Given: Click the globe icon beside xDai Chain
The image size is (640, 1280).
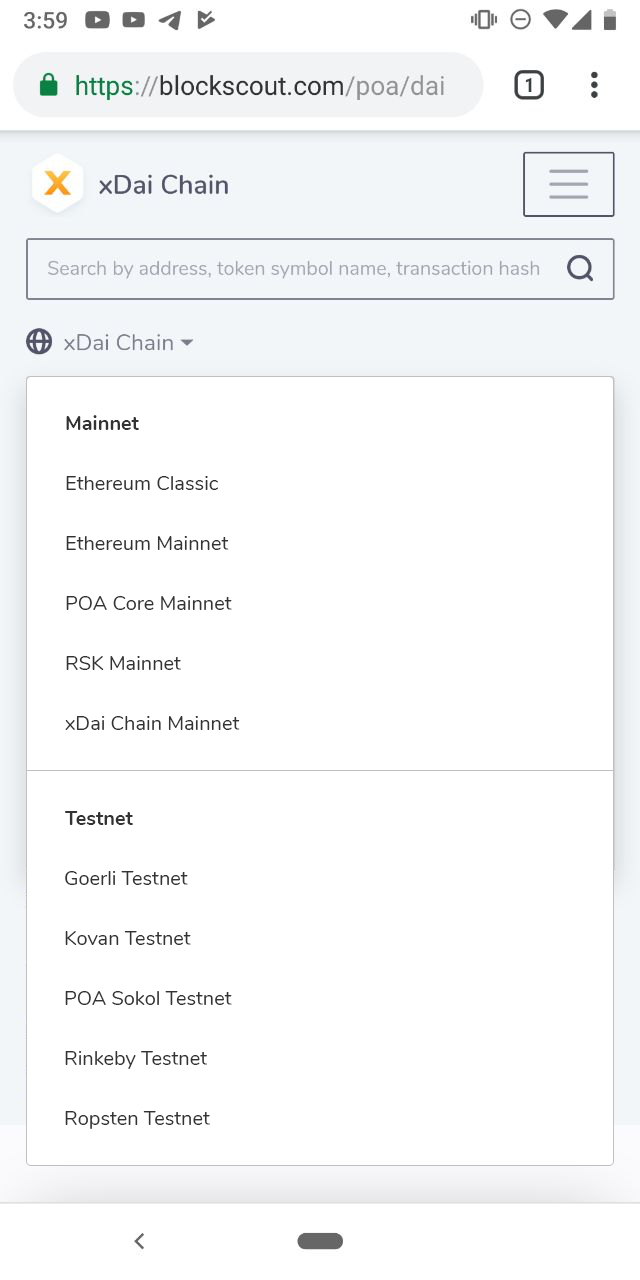Looking at the screenshot, I should pyautogui.click(x=38, y=341).
